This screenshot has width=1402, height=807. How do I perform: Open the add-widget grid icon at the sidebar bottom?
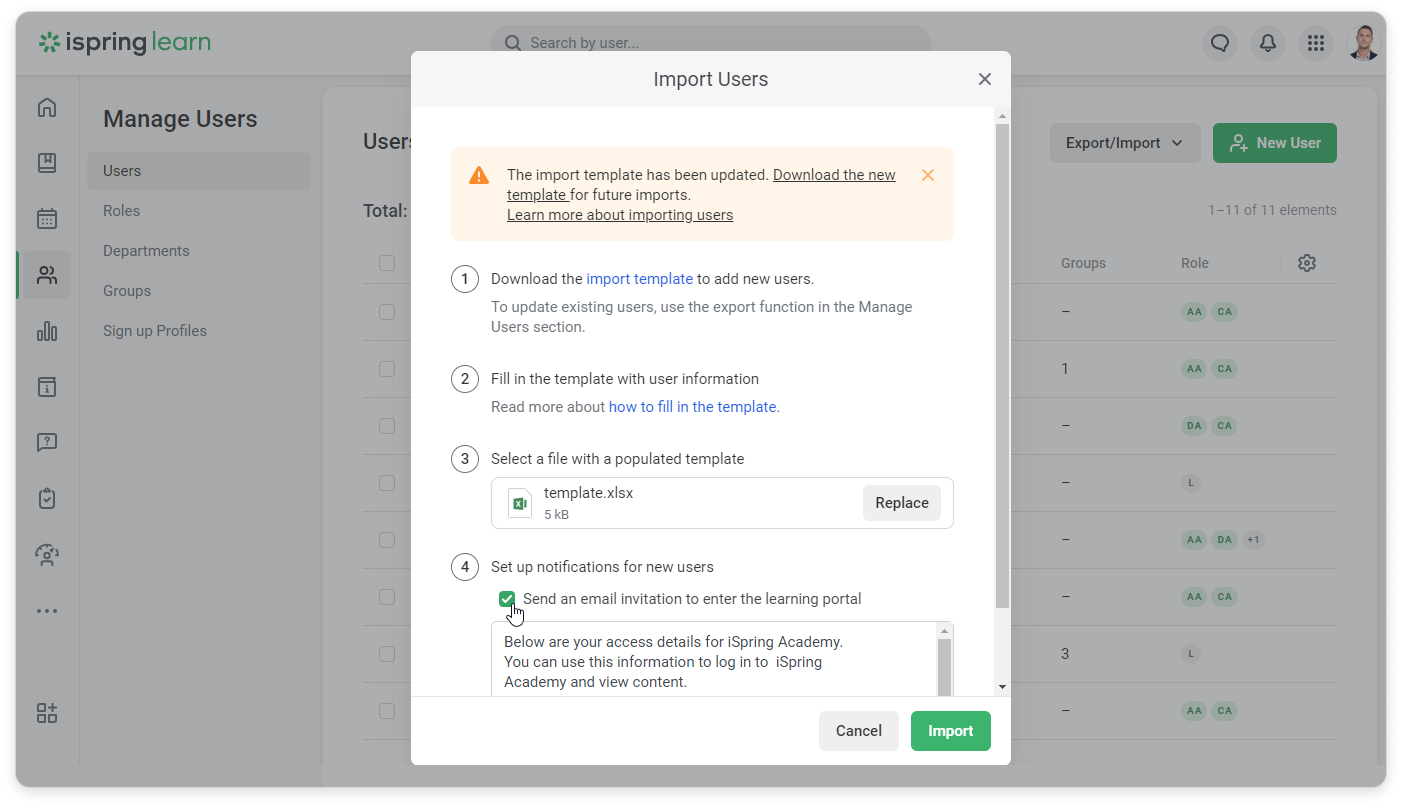tap(47, 713)
